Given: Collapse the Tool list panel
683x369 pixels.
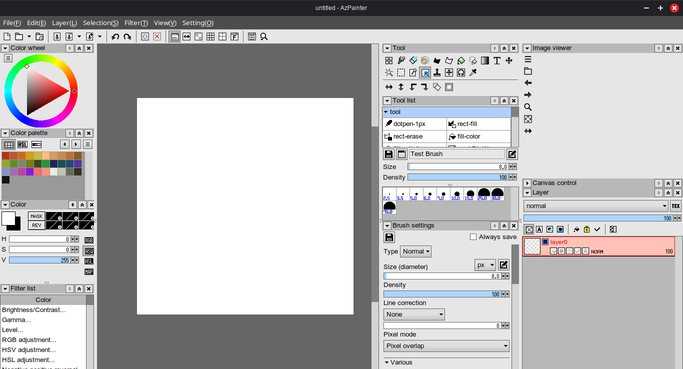Looking at the screenshot, I should 387,100.
